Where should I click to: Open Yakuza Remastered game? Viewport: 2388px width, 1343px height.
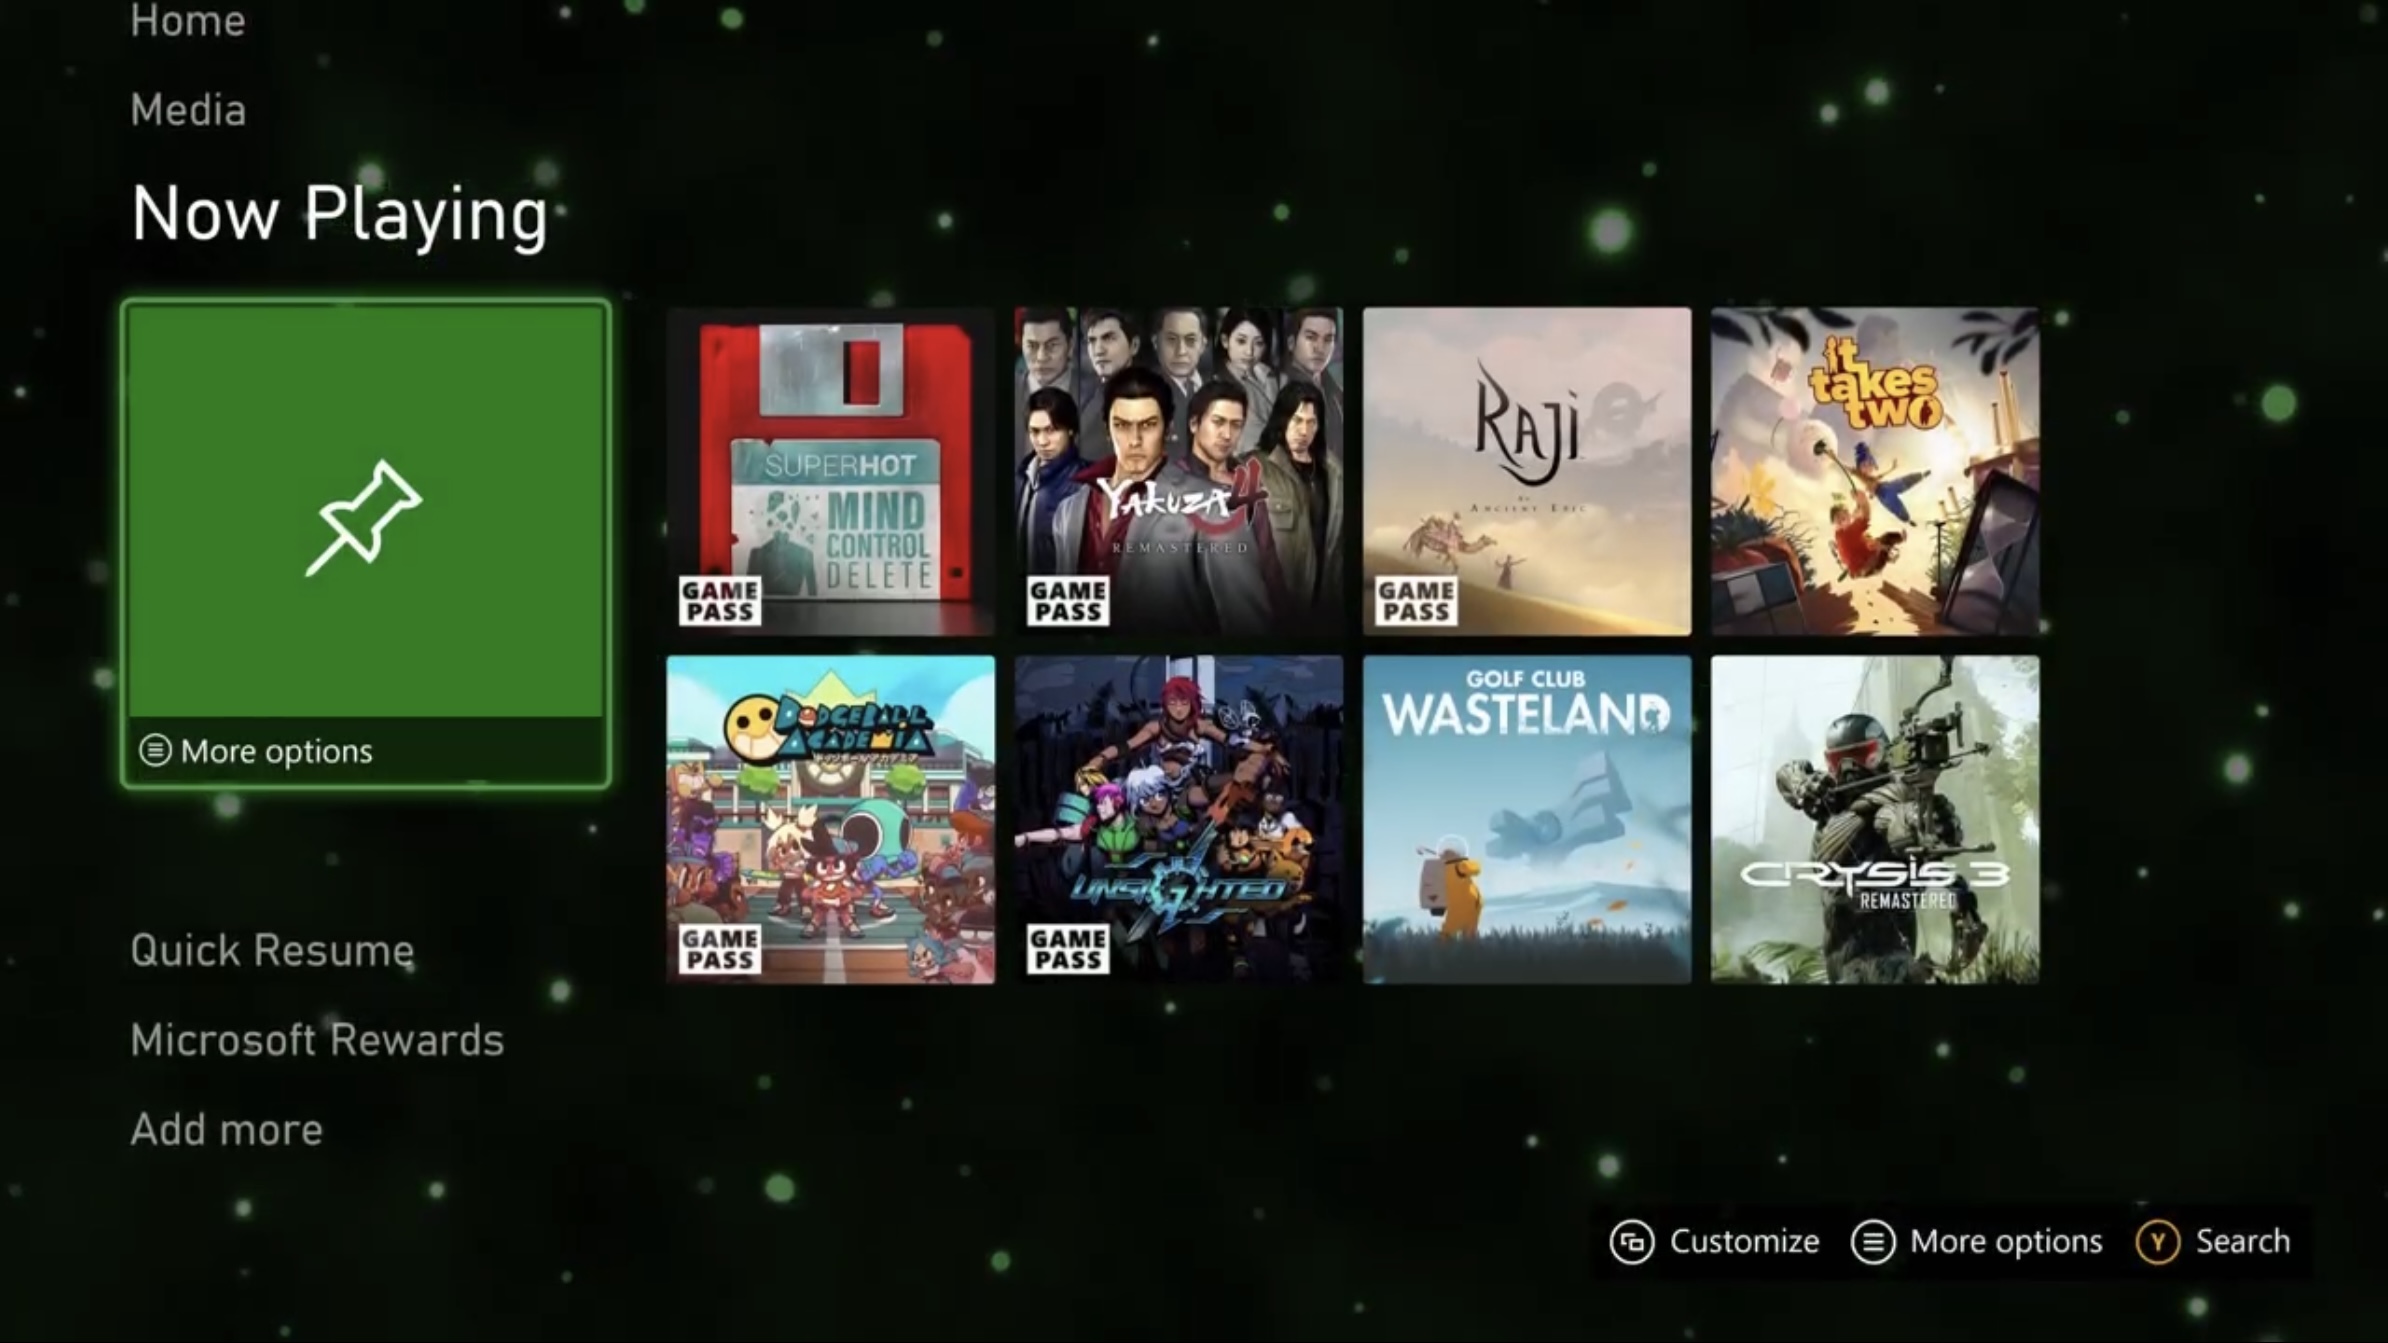[1178, 469]
